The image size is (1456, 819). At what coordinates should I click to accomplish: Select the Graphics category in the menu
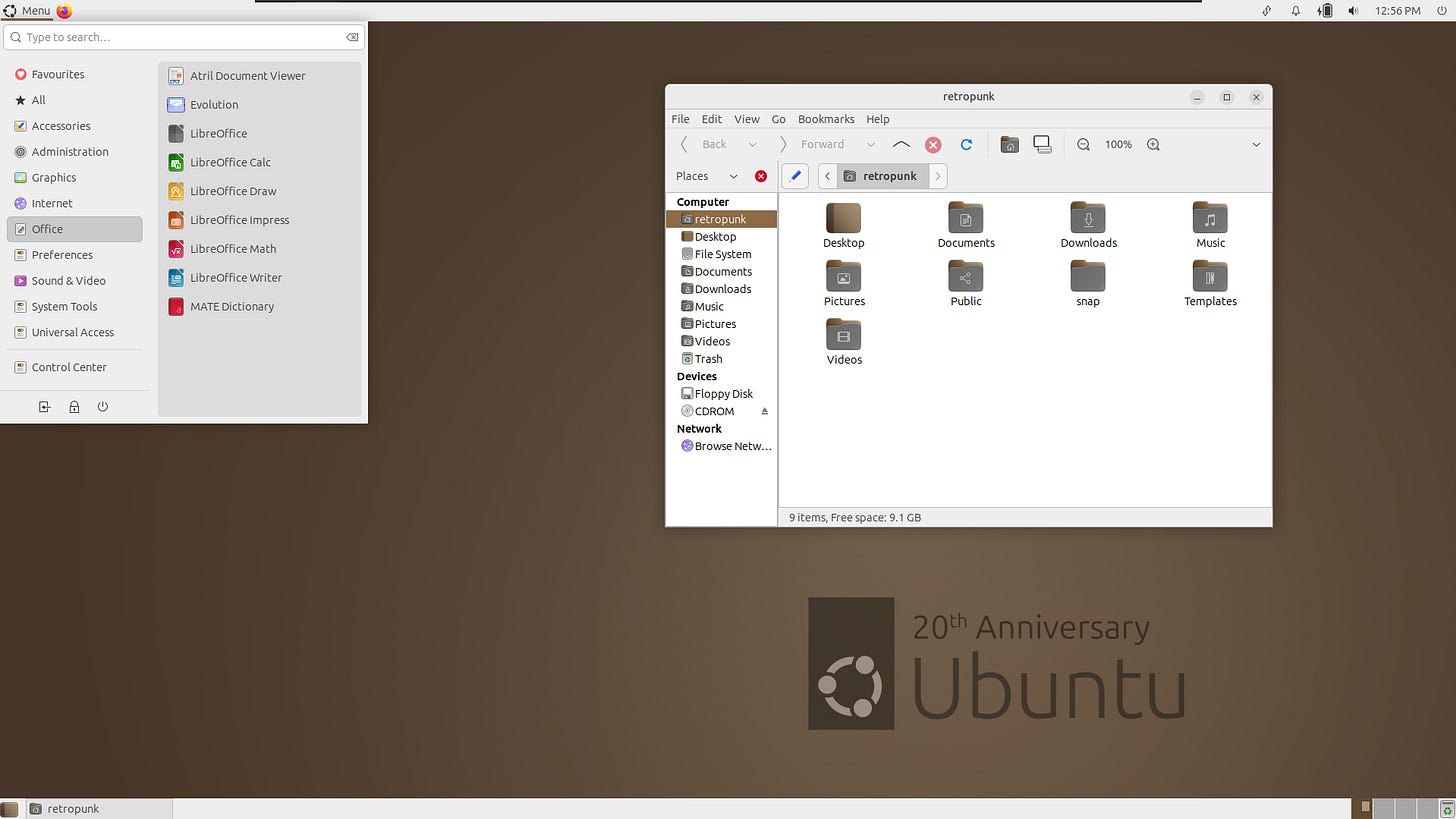(75, 177)
